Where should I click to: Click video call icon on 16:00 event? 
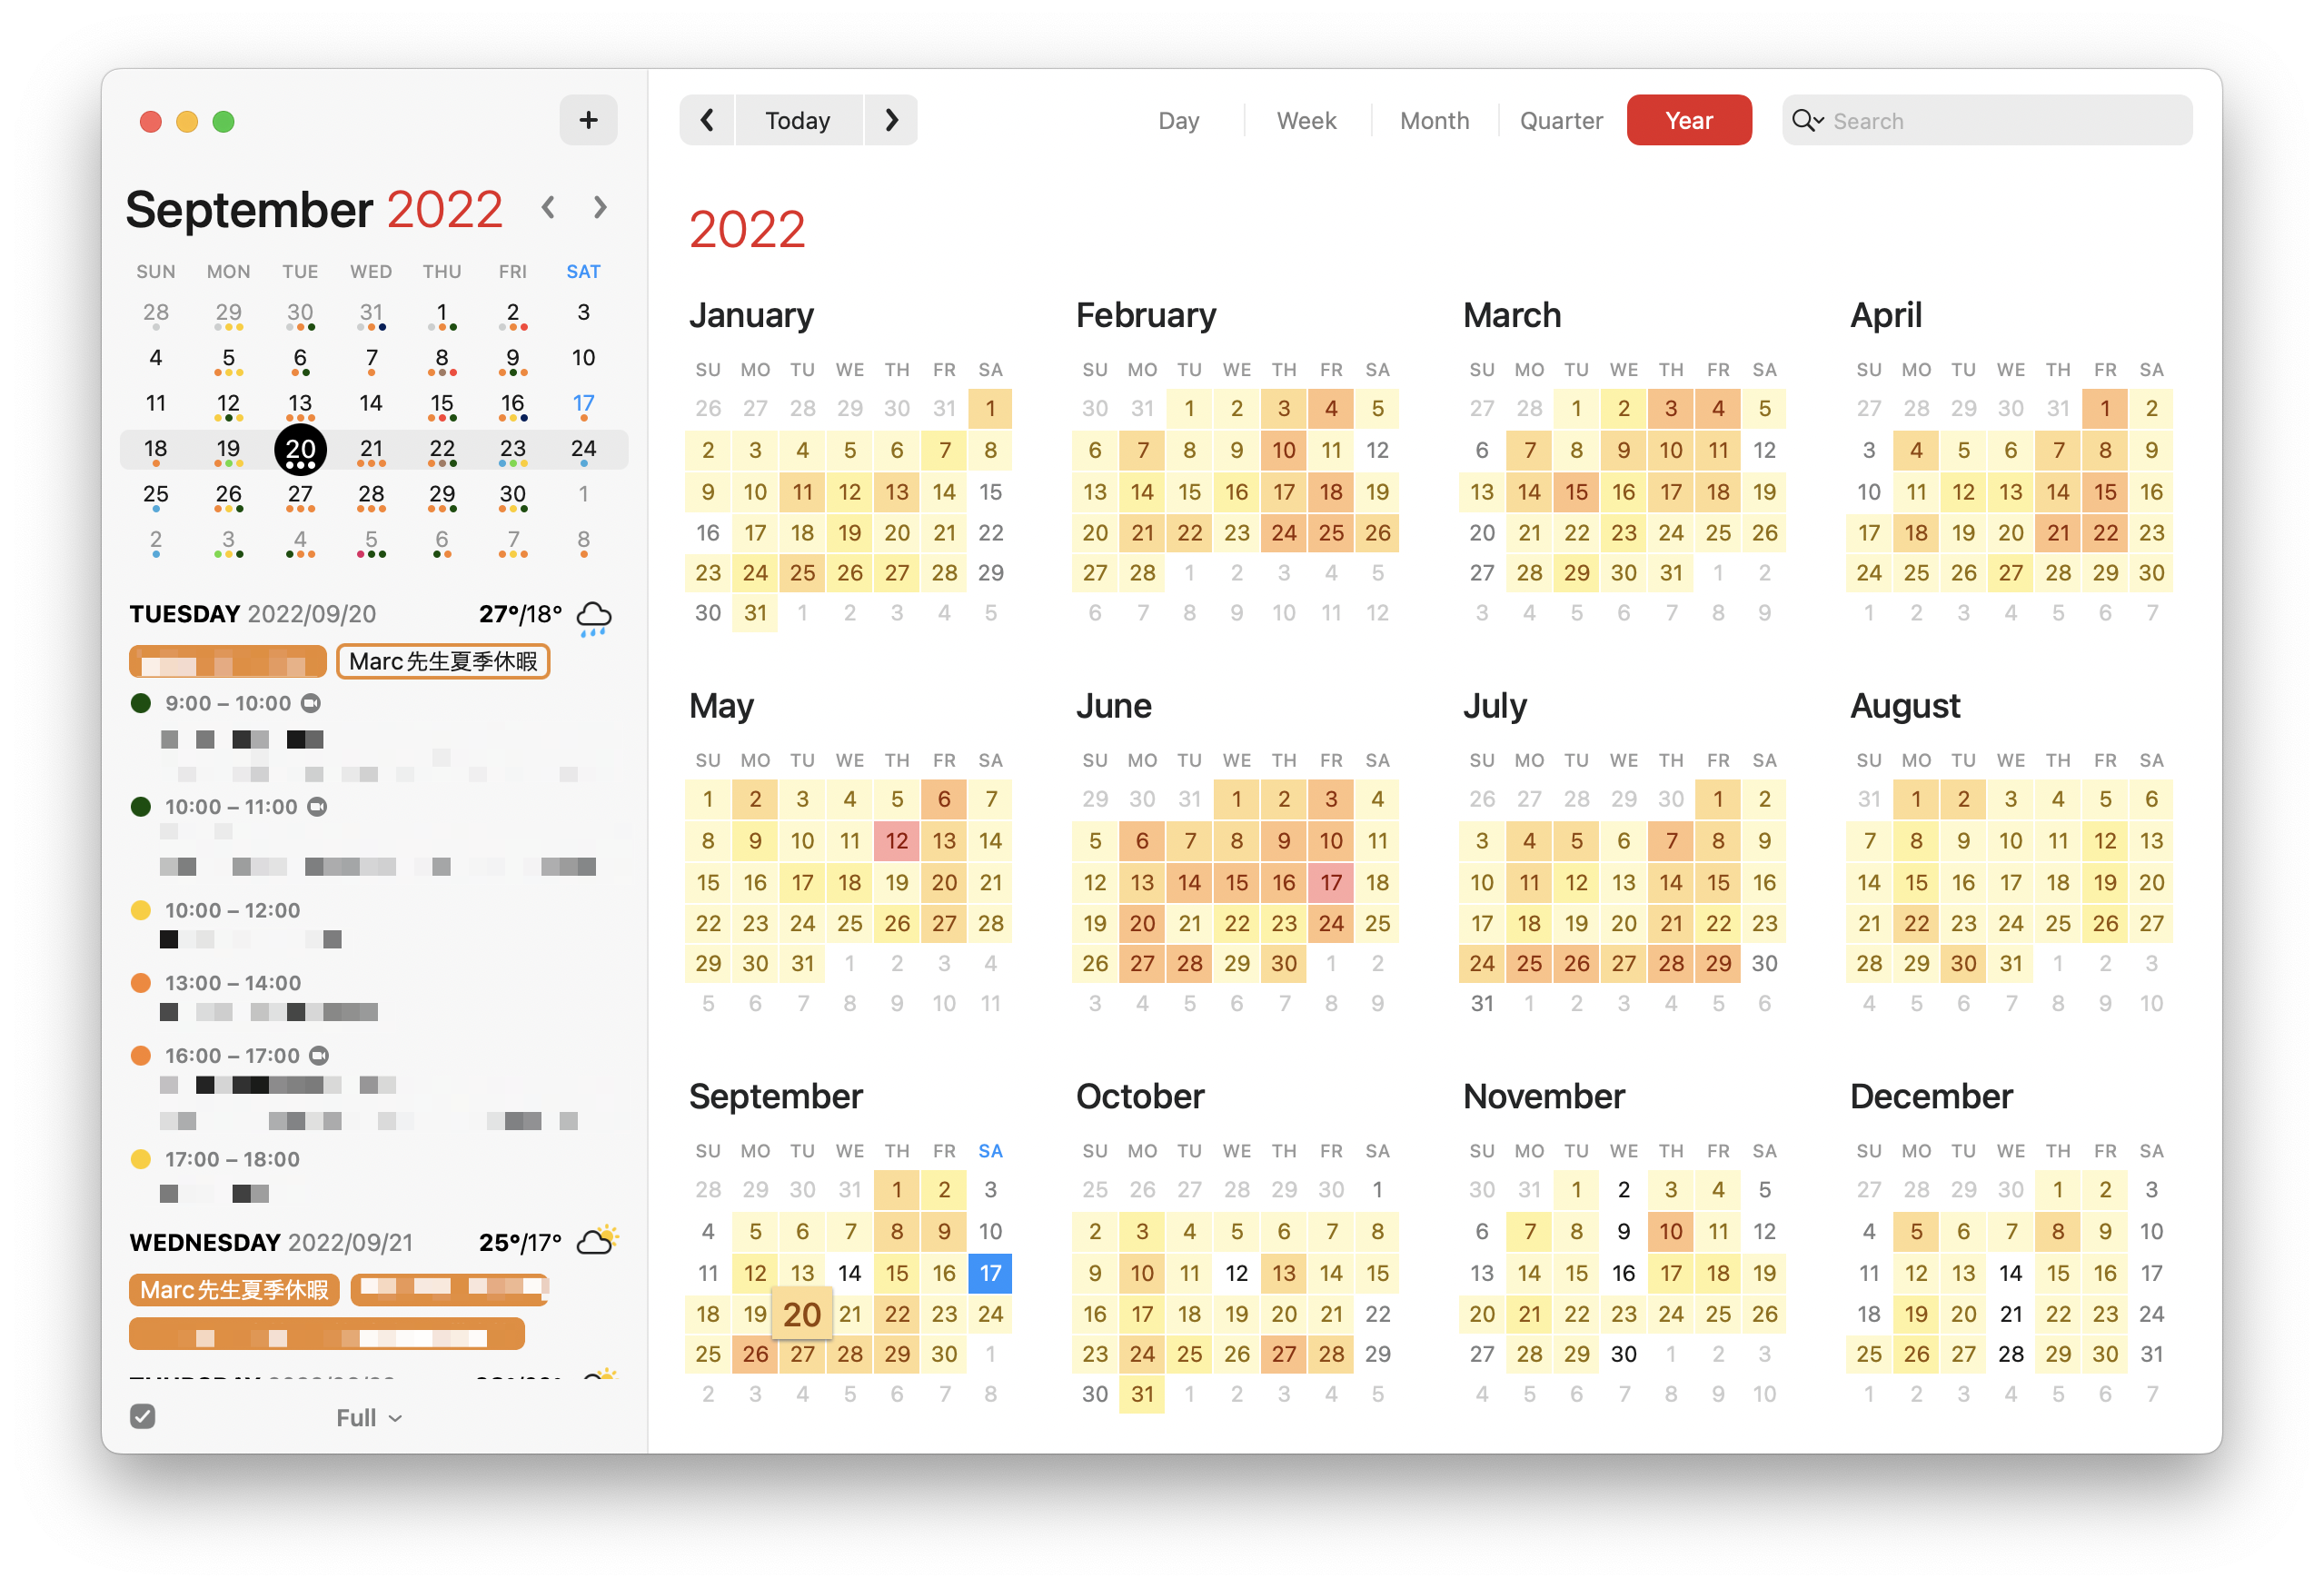(x=319, y=1055)
